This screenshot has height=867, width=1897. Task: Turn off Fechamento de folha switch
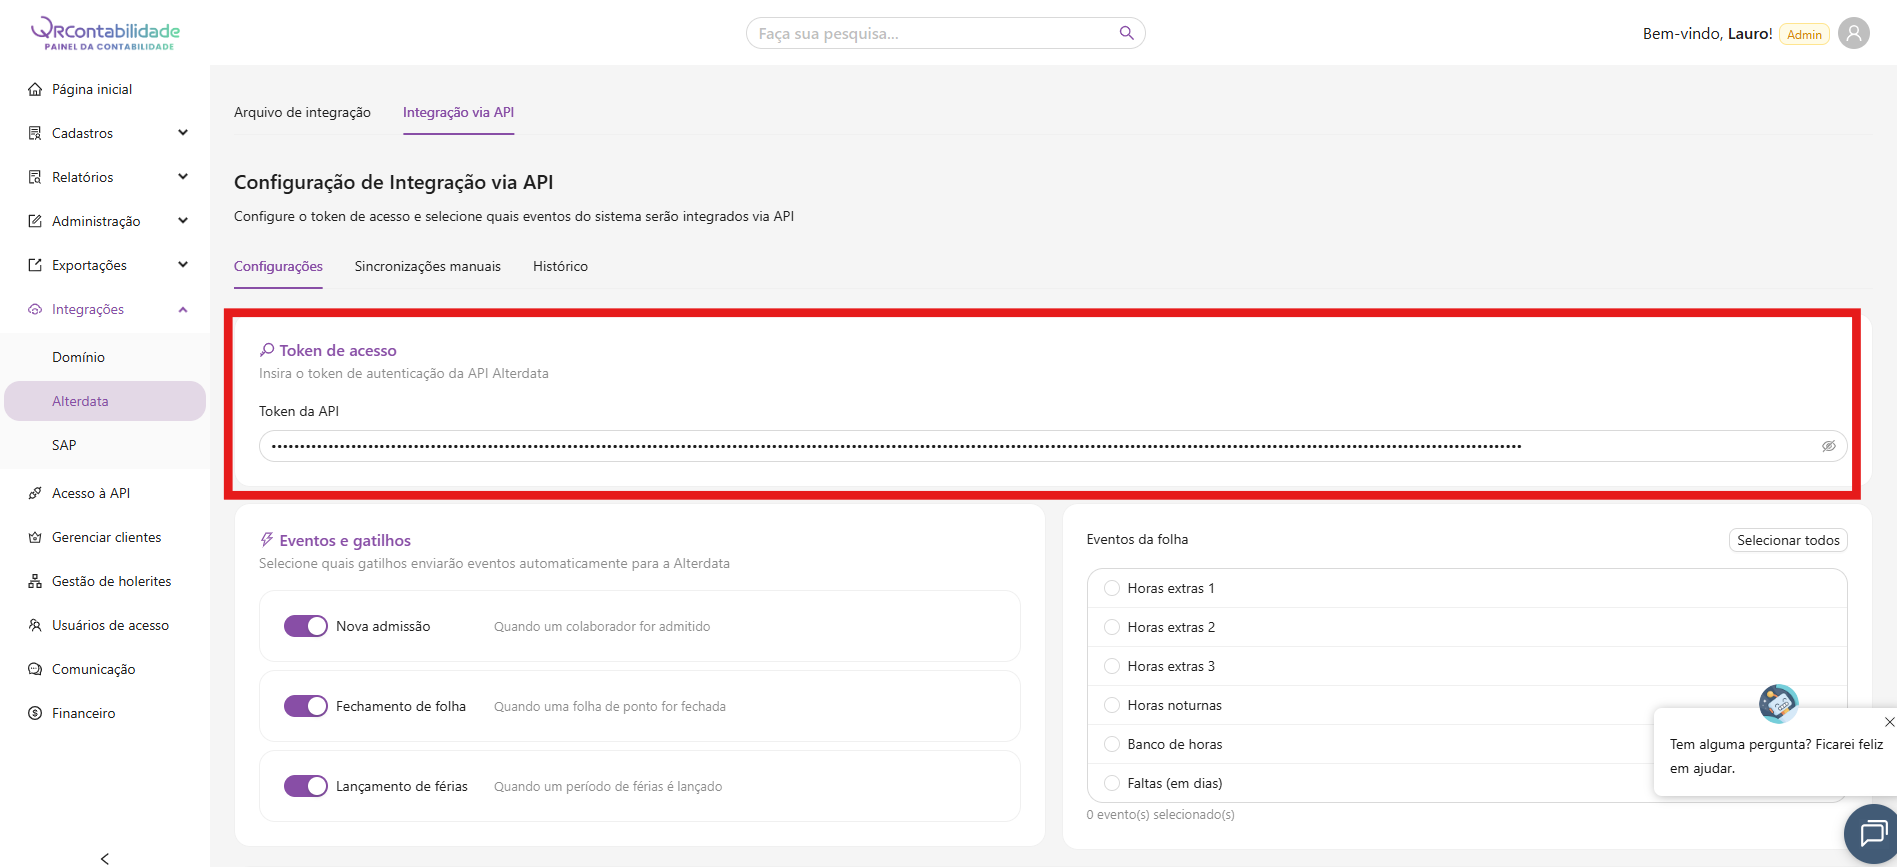tap(306, 706)
